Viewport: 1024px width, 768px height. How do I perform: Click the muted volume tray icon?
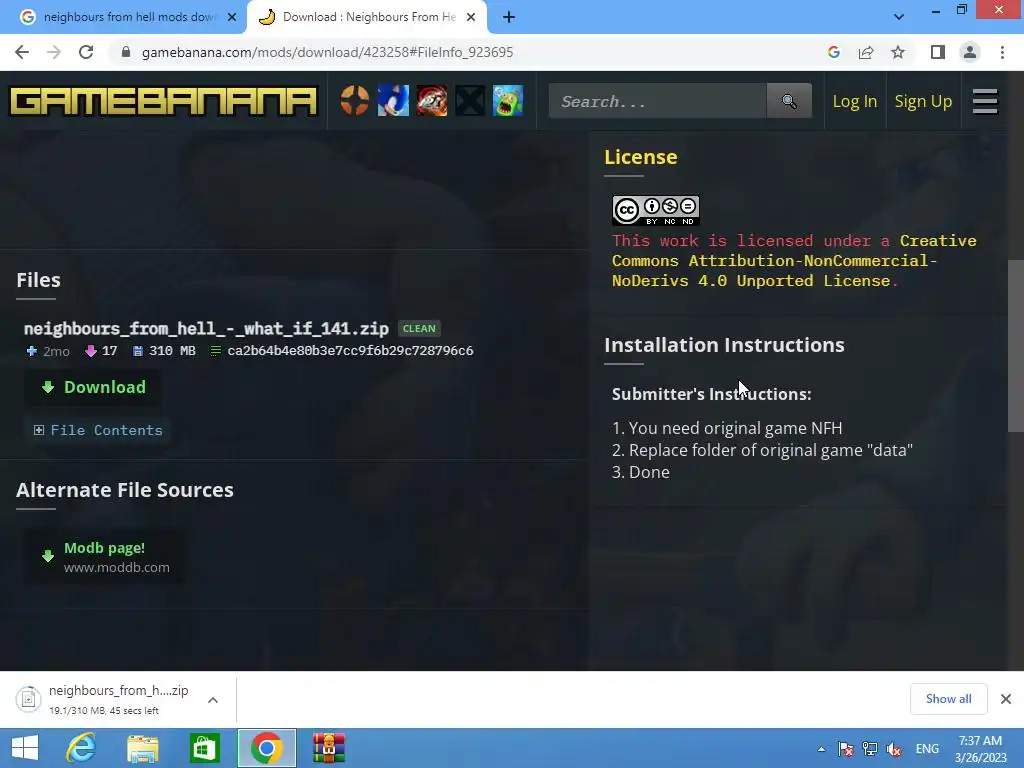[894, 749]
